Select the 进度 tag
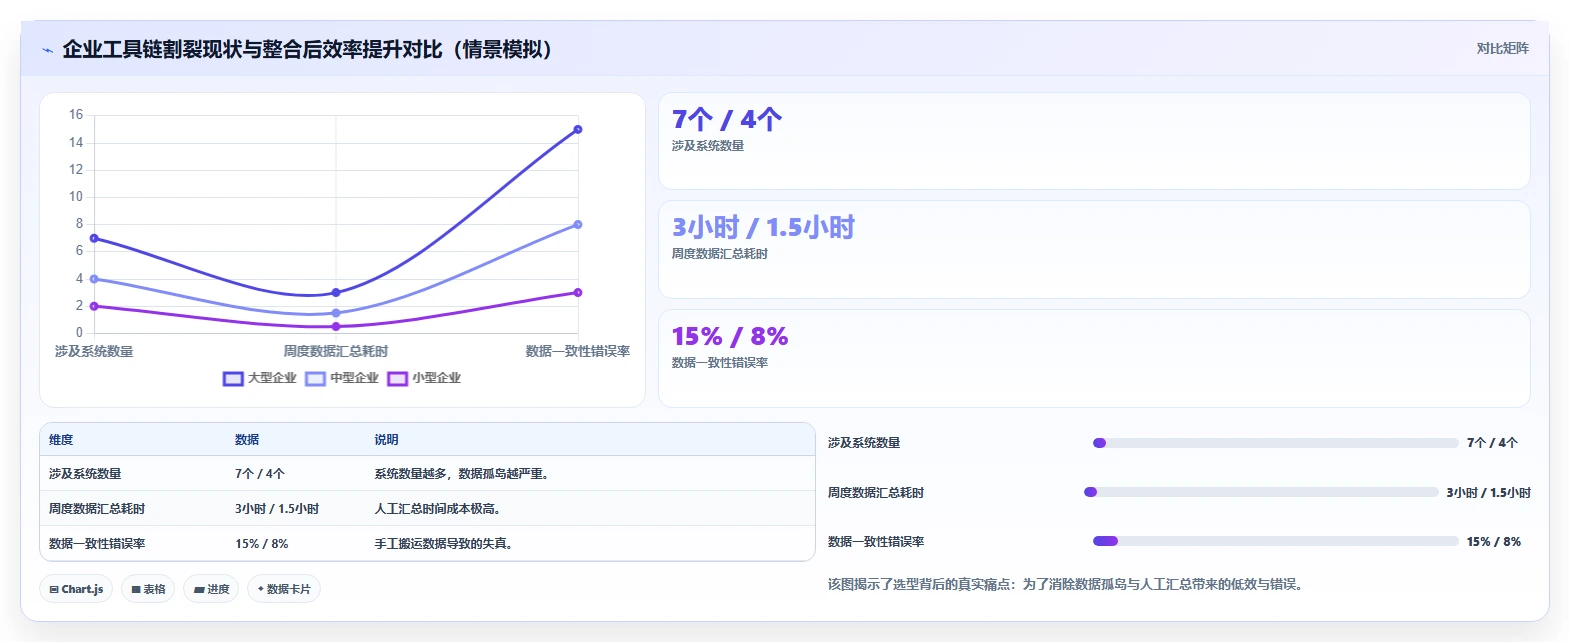1570x642 pixels. click(211, 589)
